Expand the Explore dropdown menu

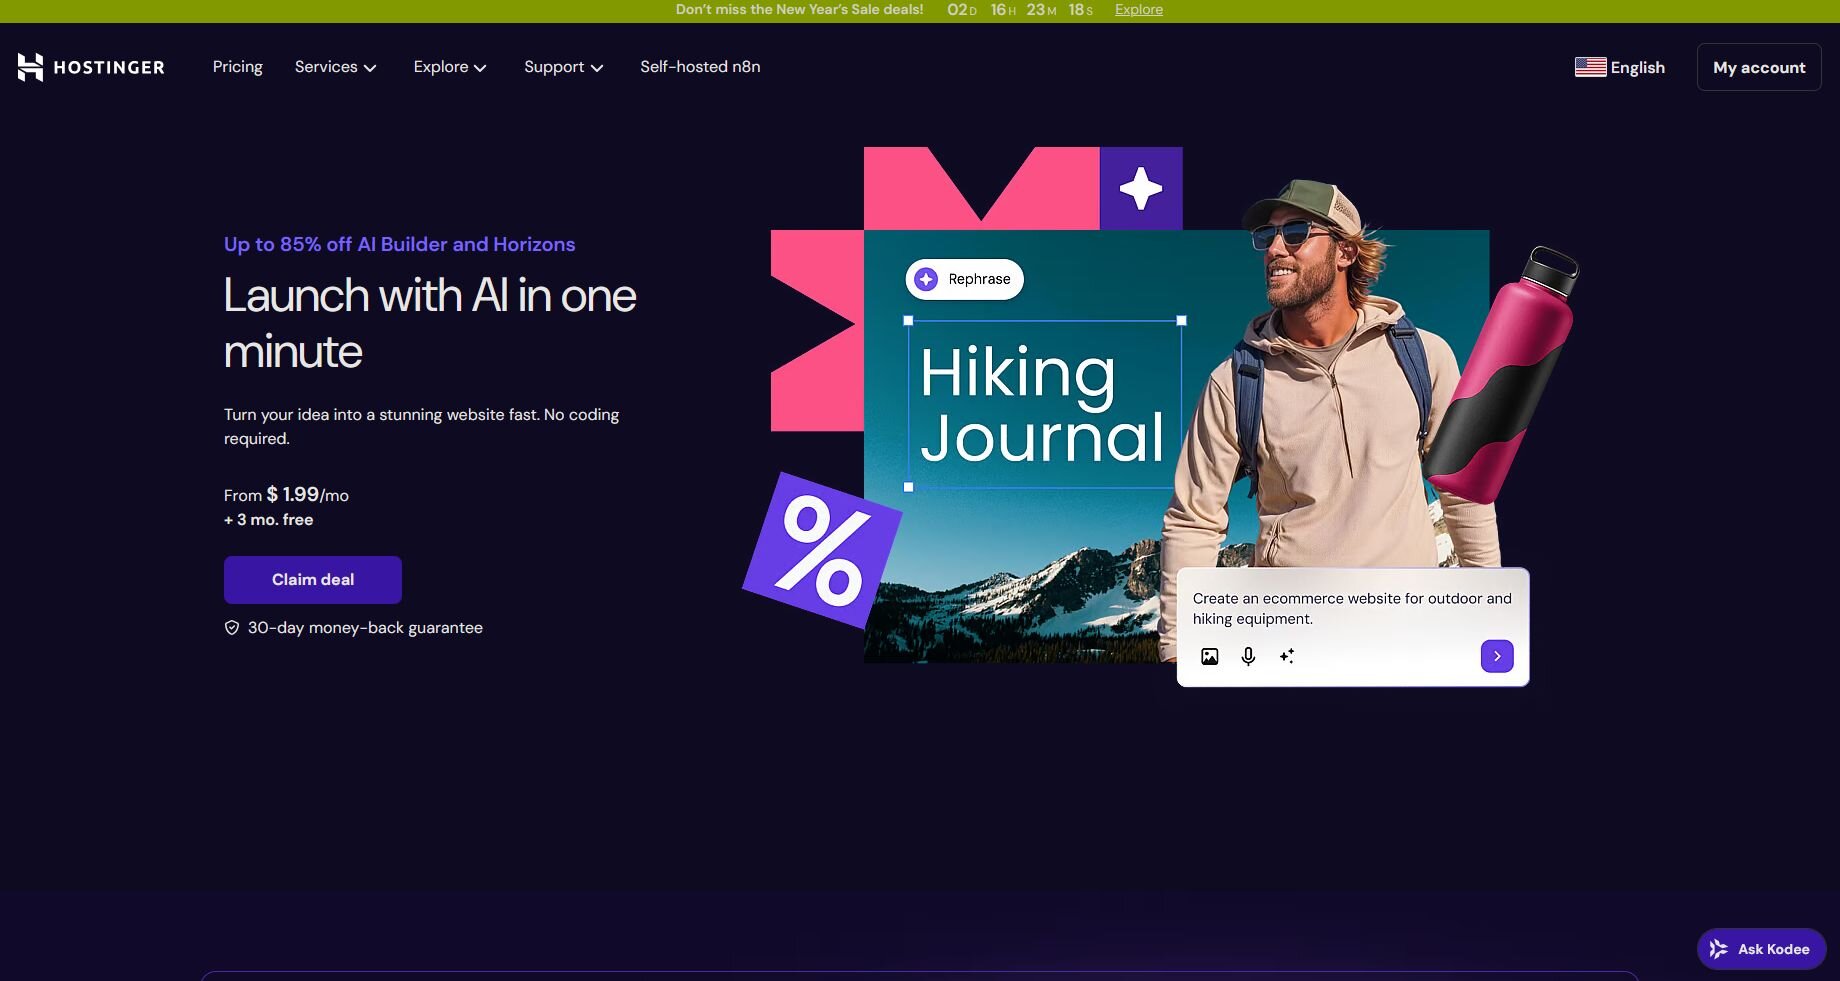coord(450,67)
